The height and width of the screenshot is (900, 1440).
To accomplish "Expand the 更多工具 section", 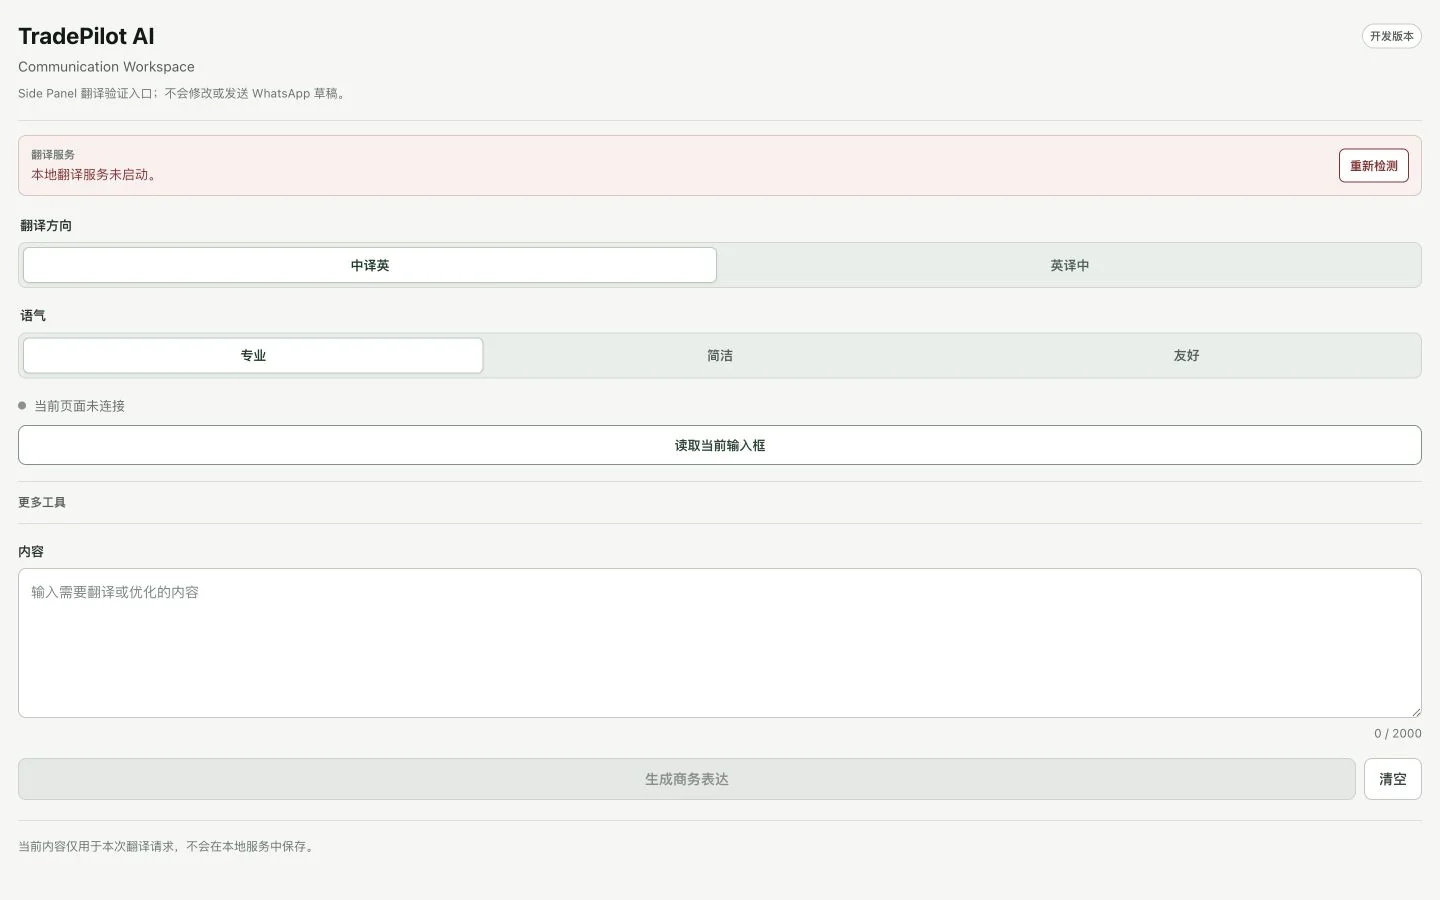I will (x=42, y=502).
